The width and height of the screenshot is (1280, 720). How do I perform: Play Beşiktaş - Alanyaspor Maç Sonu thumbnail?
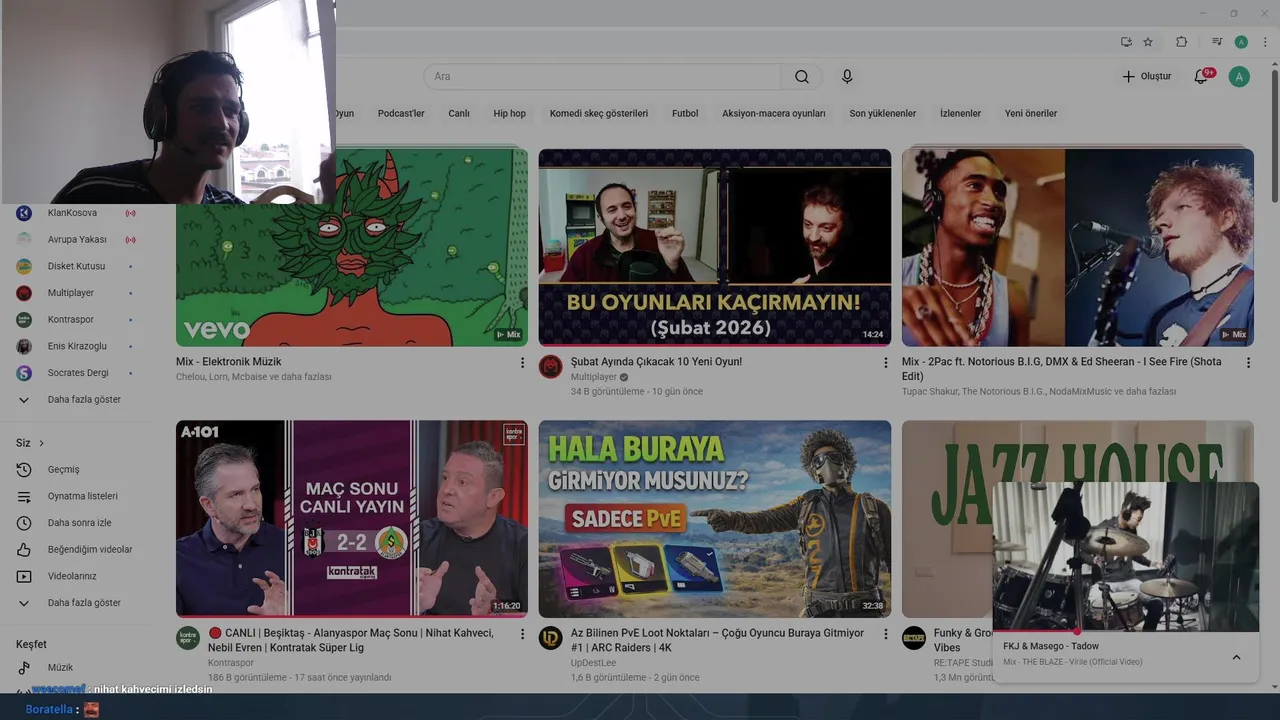tap(352, 518)
